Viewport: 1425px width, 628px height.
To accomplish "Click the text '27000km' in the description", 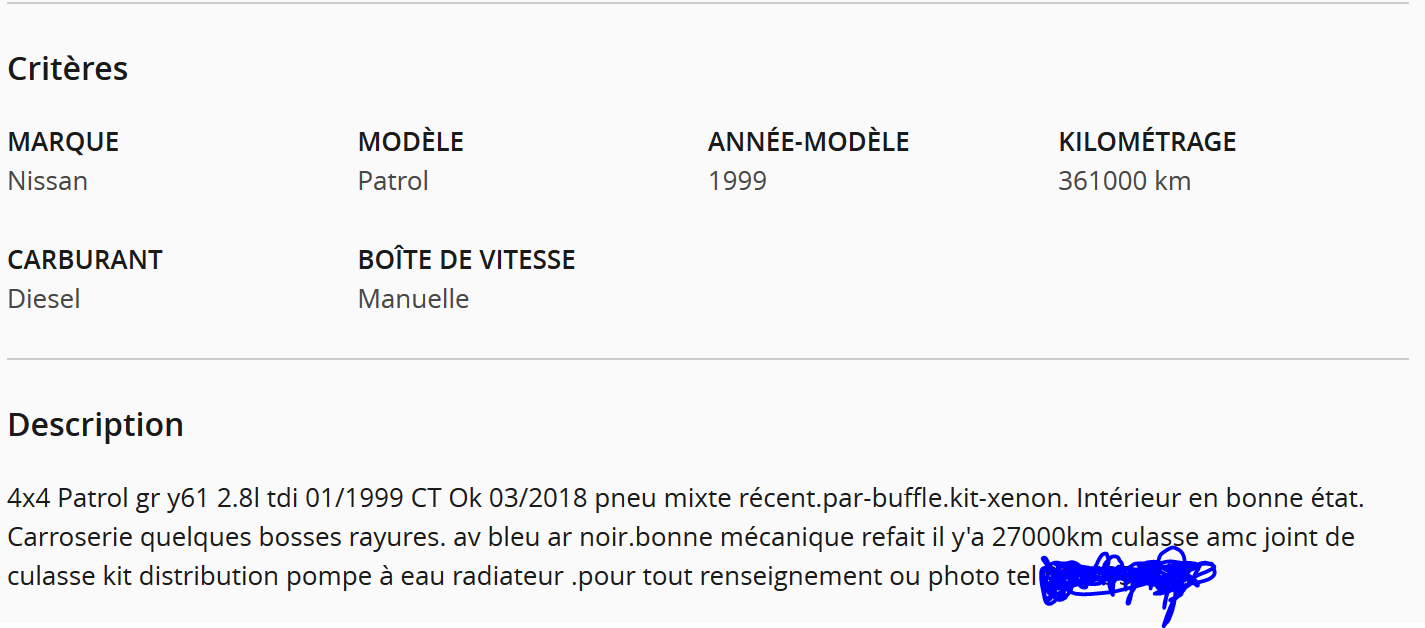I will tap(1047, 538).
